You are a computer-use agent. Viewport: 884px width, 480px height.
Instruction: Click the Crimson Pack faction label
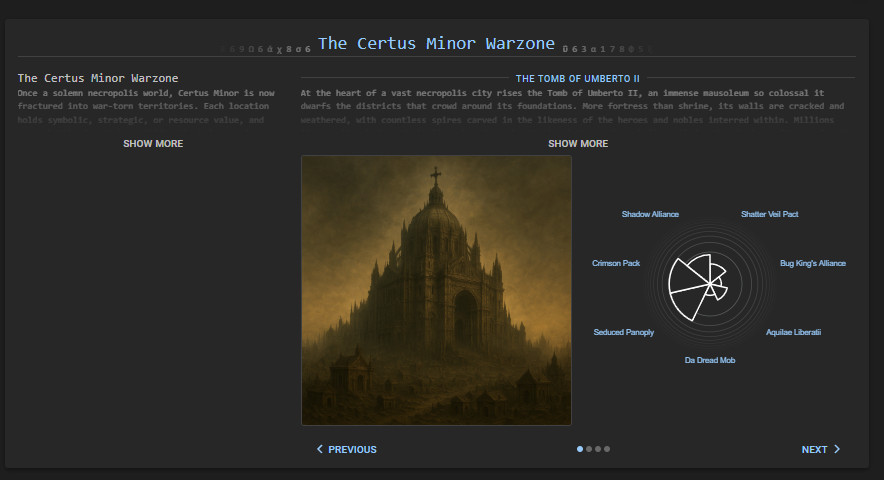pyautogui.click(x=616, y=263)
